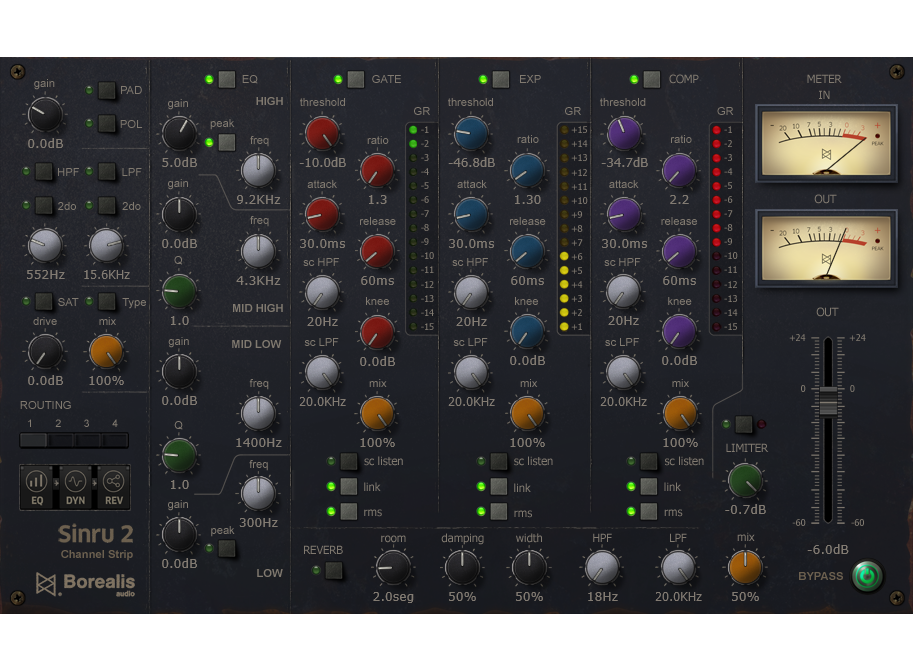Toggle the HIGH band peak switch
The image size is (913, 671).
(227, 142)
